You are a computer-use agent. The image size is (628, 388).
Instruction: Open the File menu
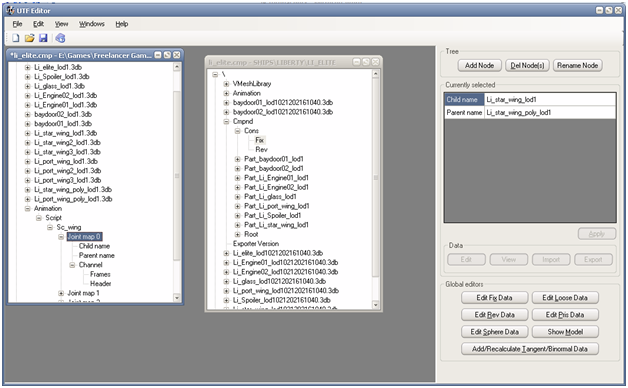(x=17, y=24)
